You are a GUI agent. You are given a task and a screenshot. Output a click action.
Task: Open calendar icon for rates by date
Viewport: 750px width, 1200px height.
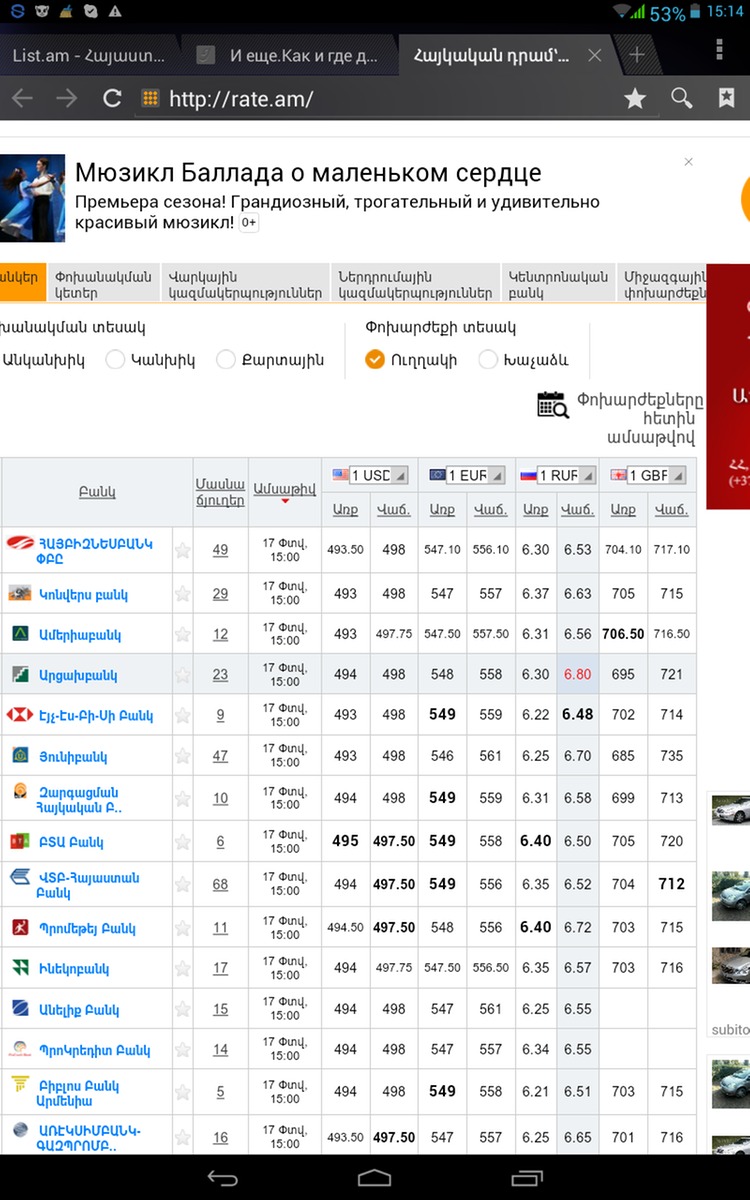pos(553,404)
